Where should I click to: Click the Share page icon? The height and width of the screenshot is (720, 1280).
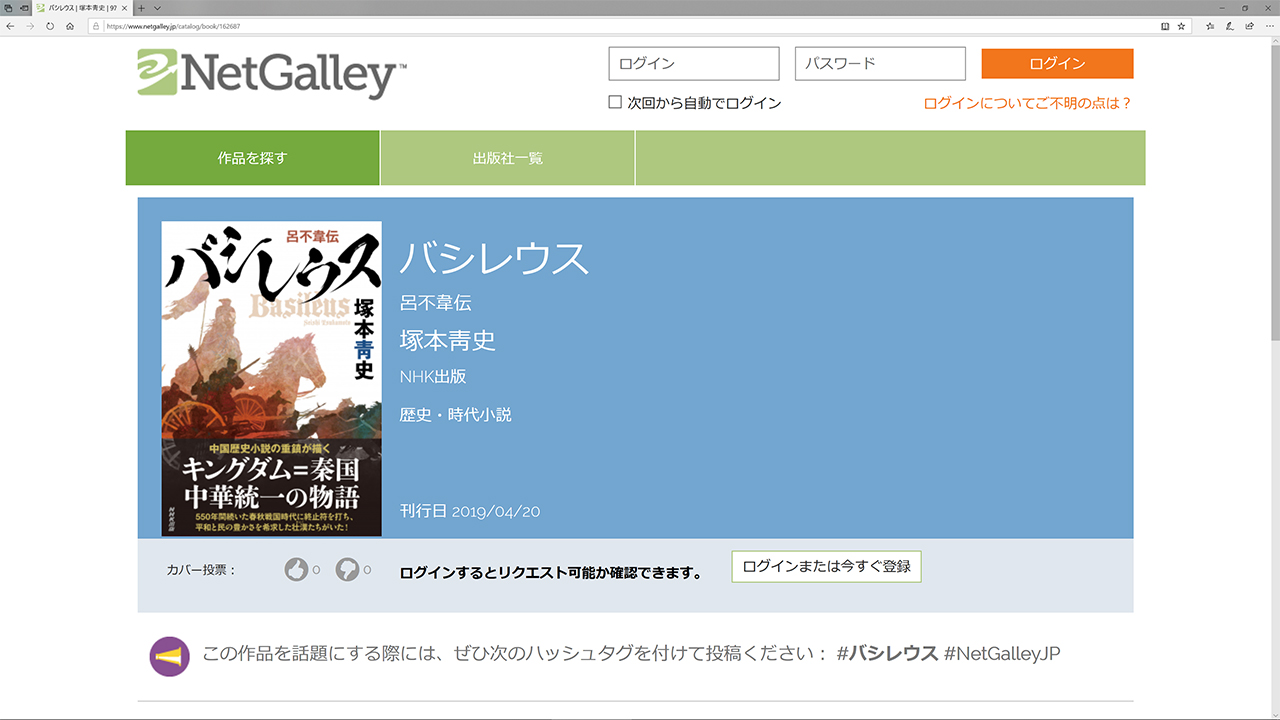[1249, 26]
